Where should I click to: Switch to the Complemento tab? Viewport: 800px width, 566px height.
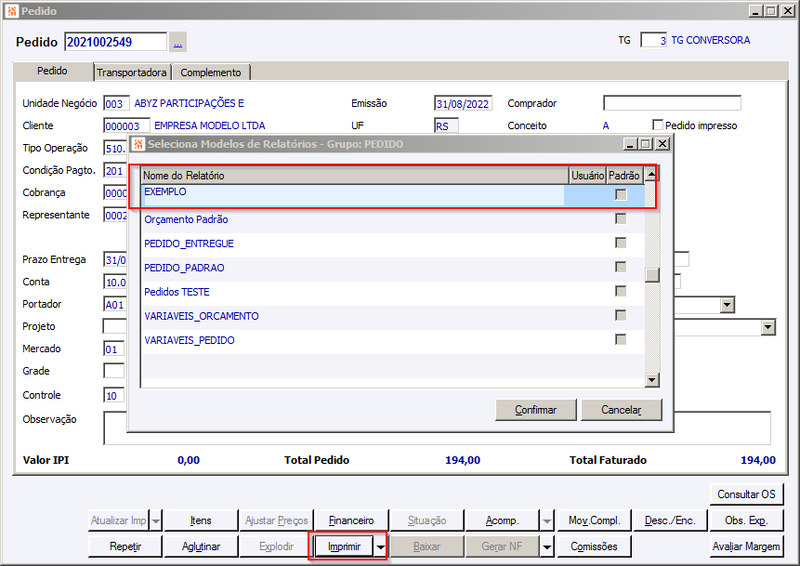point(211,72)
